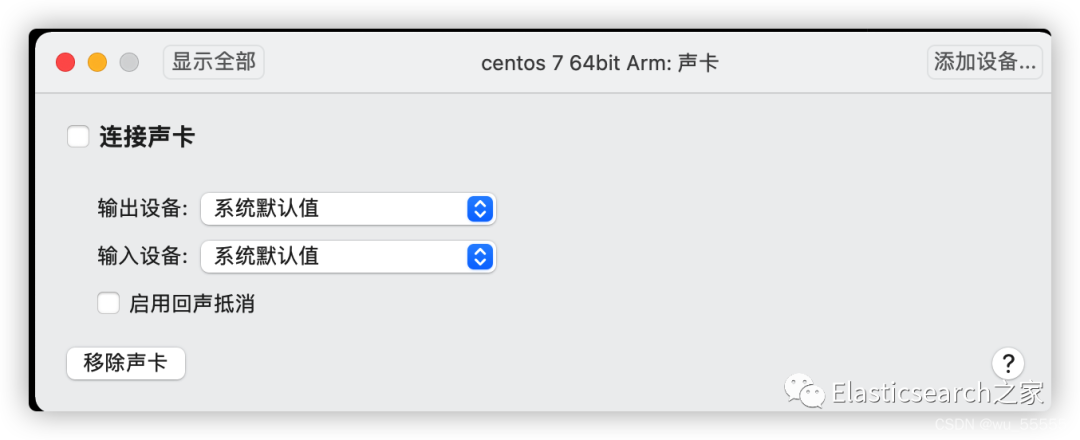The image size is (1080, 440).
Task: Click the gray zoom window button
Action: [x=129, y=62]
